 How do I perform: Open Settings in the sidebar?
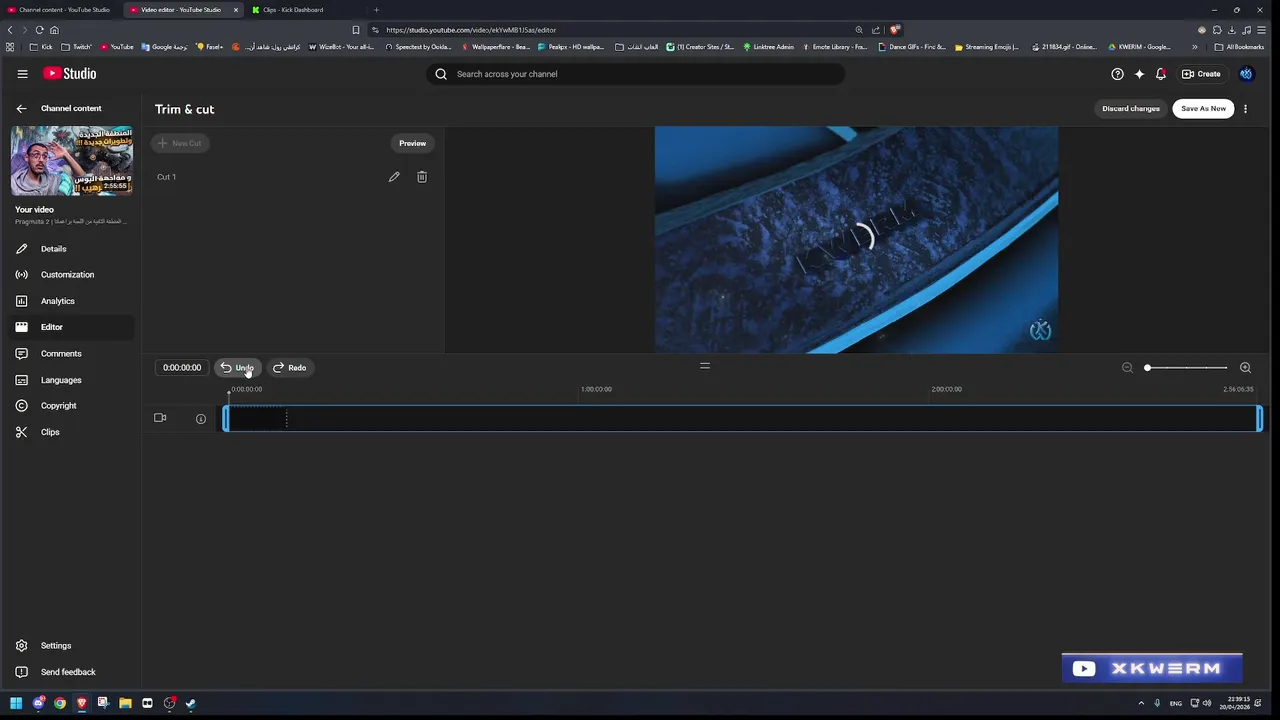[70, 646]
